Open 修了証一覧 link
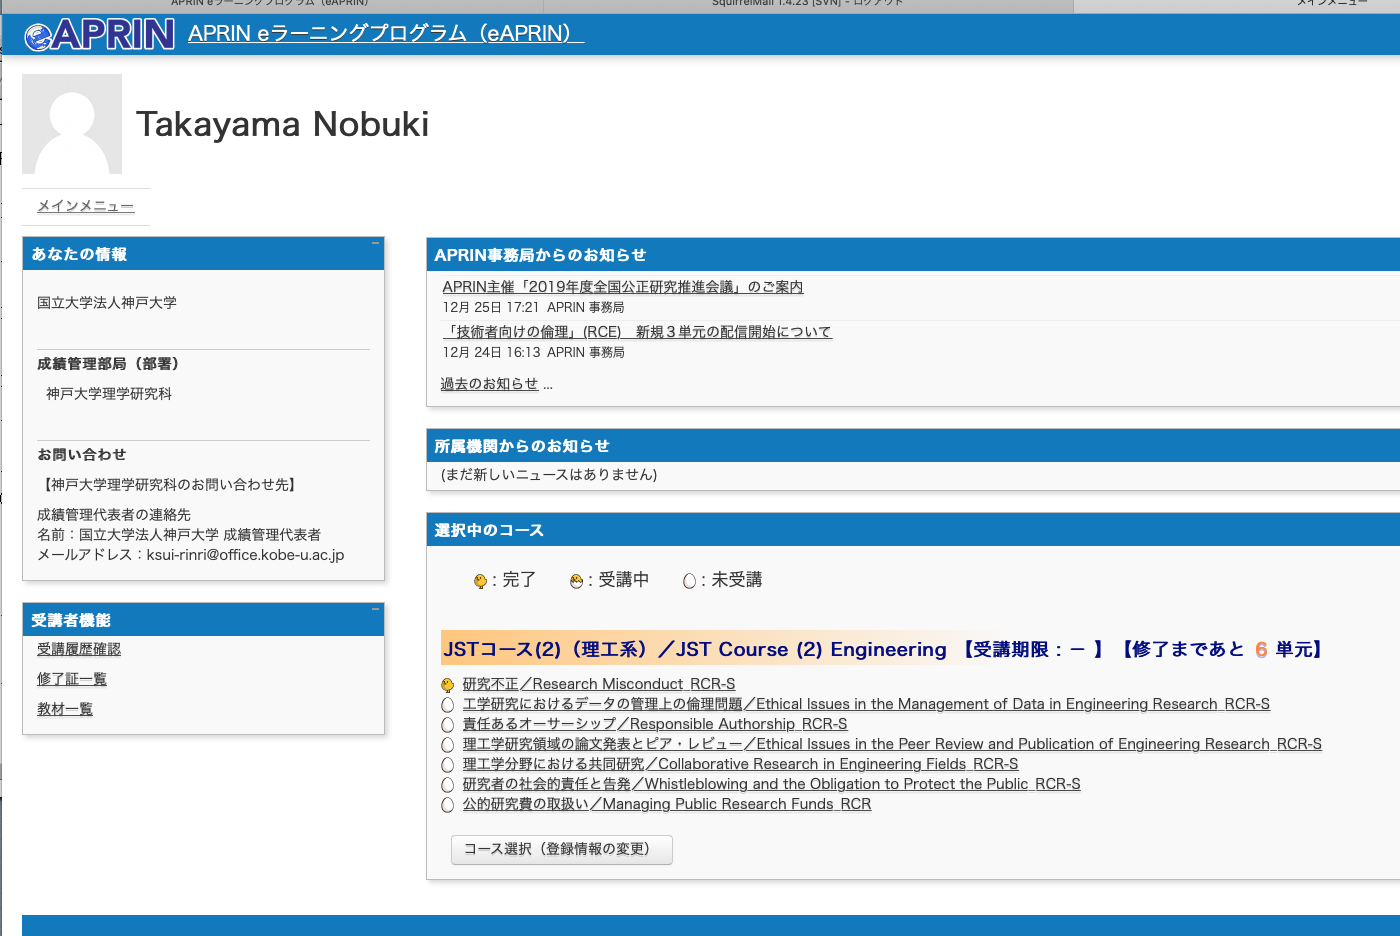This screenshot has width=1400, height=936. [72, 679]
